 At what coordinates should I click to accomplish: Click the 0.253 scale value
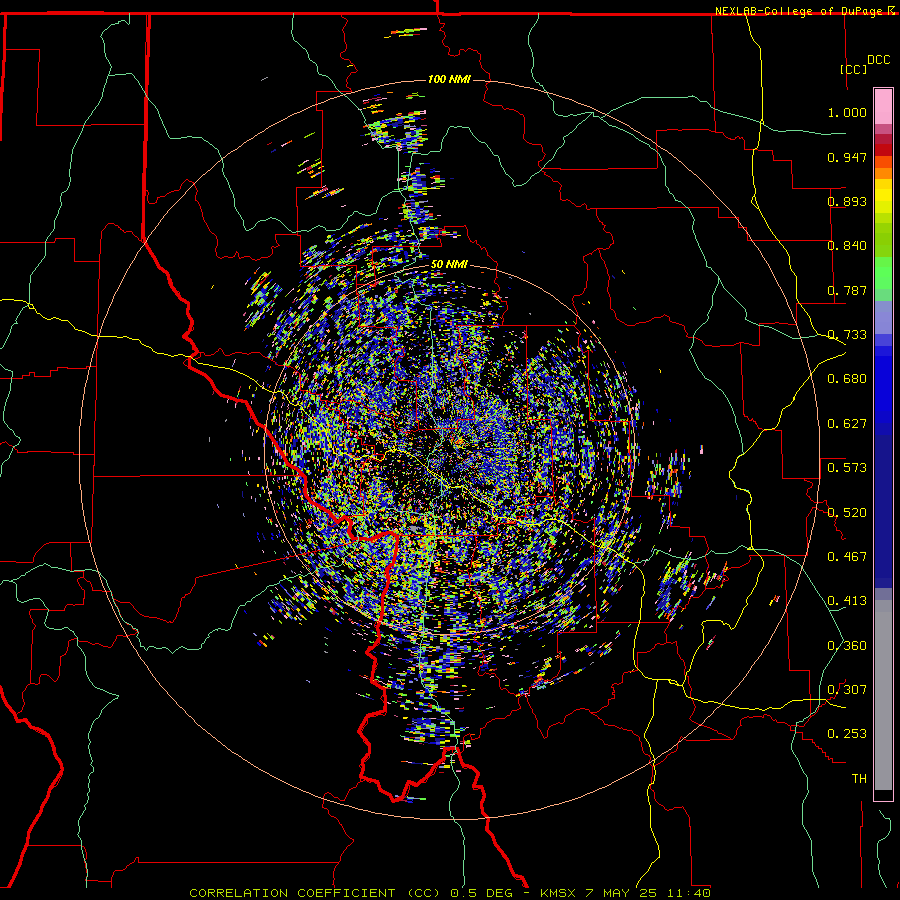tap(847, 734)
